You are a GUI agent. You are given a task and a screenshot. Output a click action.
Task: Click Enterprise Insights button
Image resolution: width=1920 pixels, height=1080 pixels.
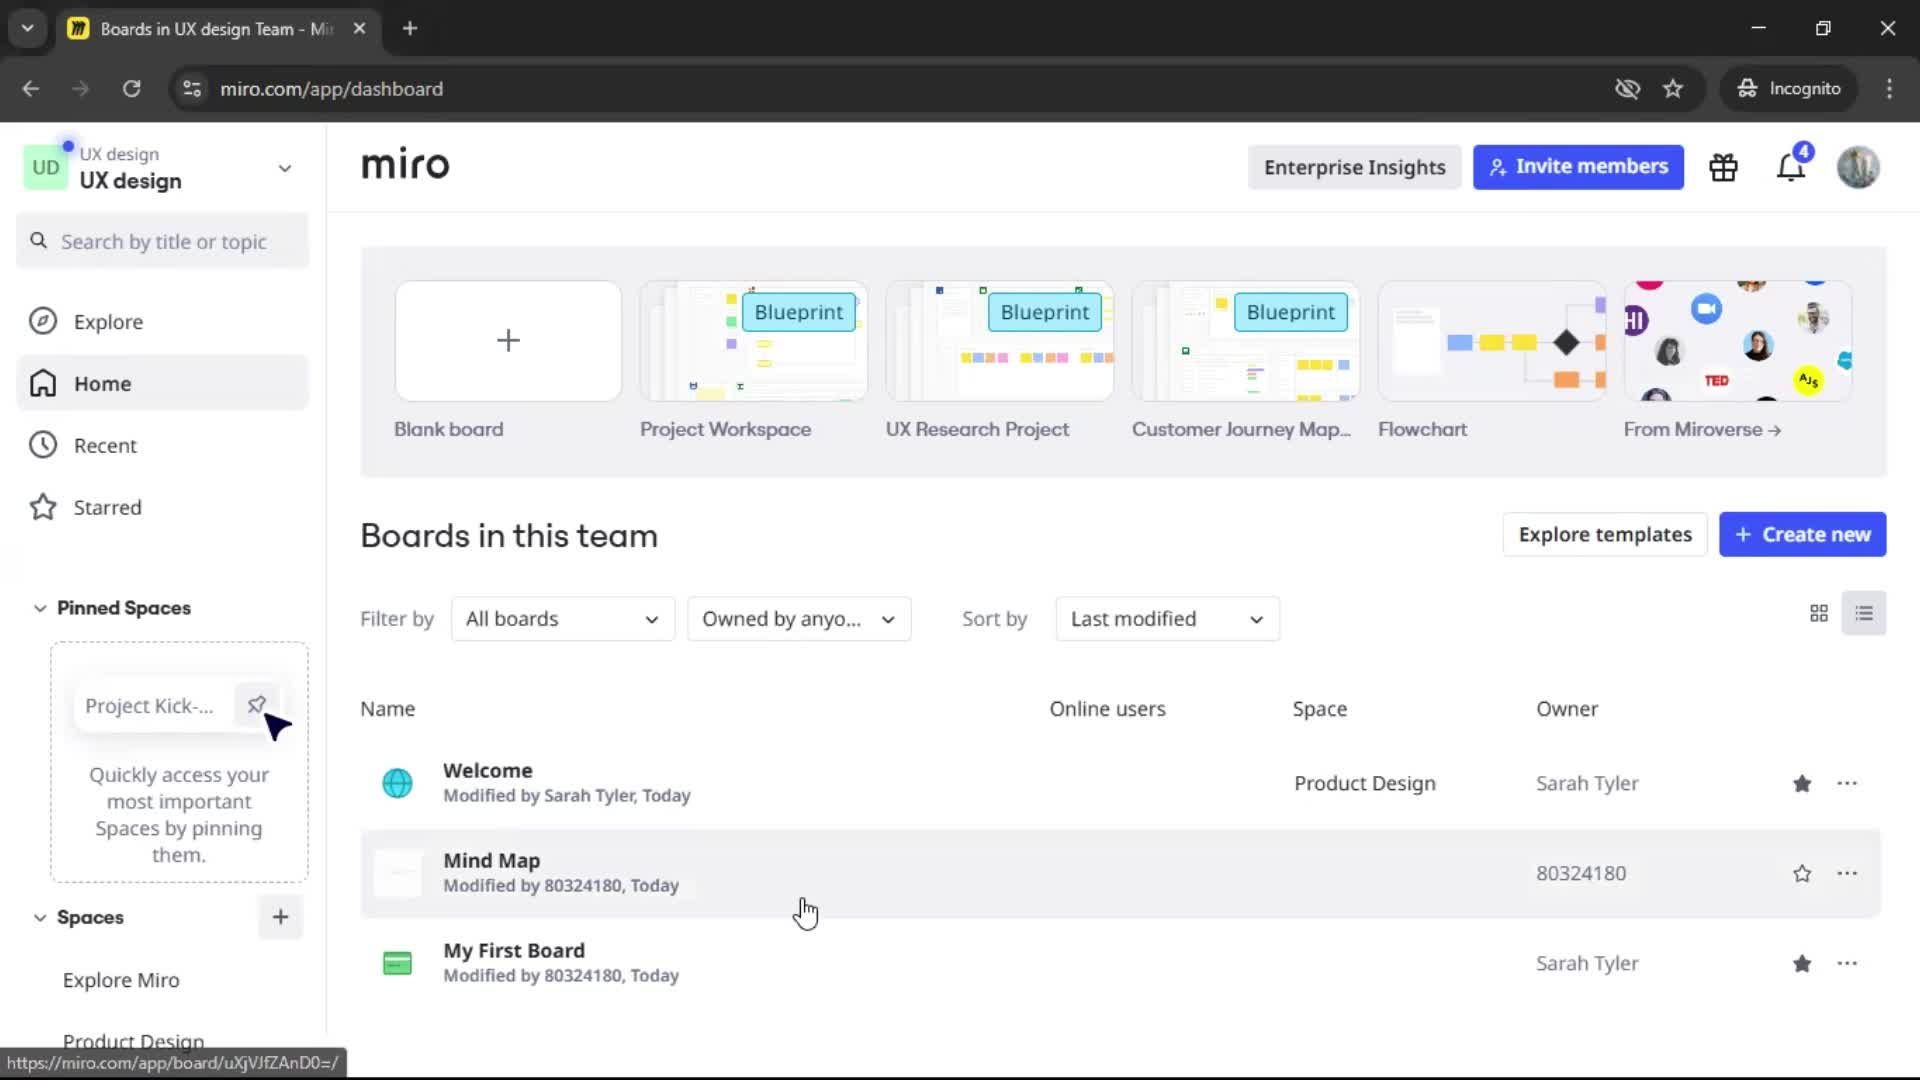pyautogui.click(x=1354, y=167)
